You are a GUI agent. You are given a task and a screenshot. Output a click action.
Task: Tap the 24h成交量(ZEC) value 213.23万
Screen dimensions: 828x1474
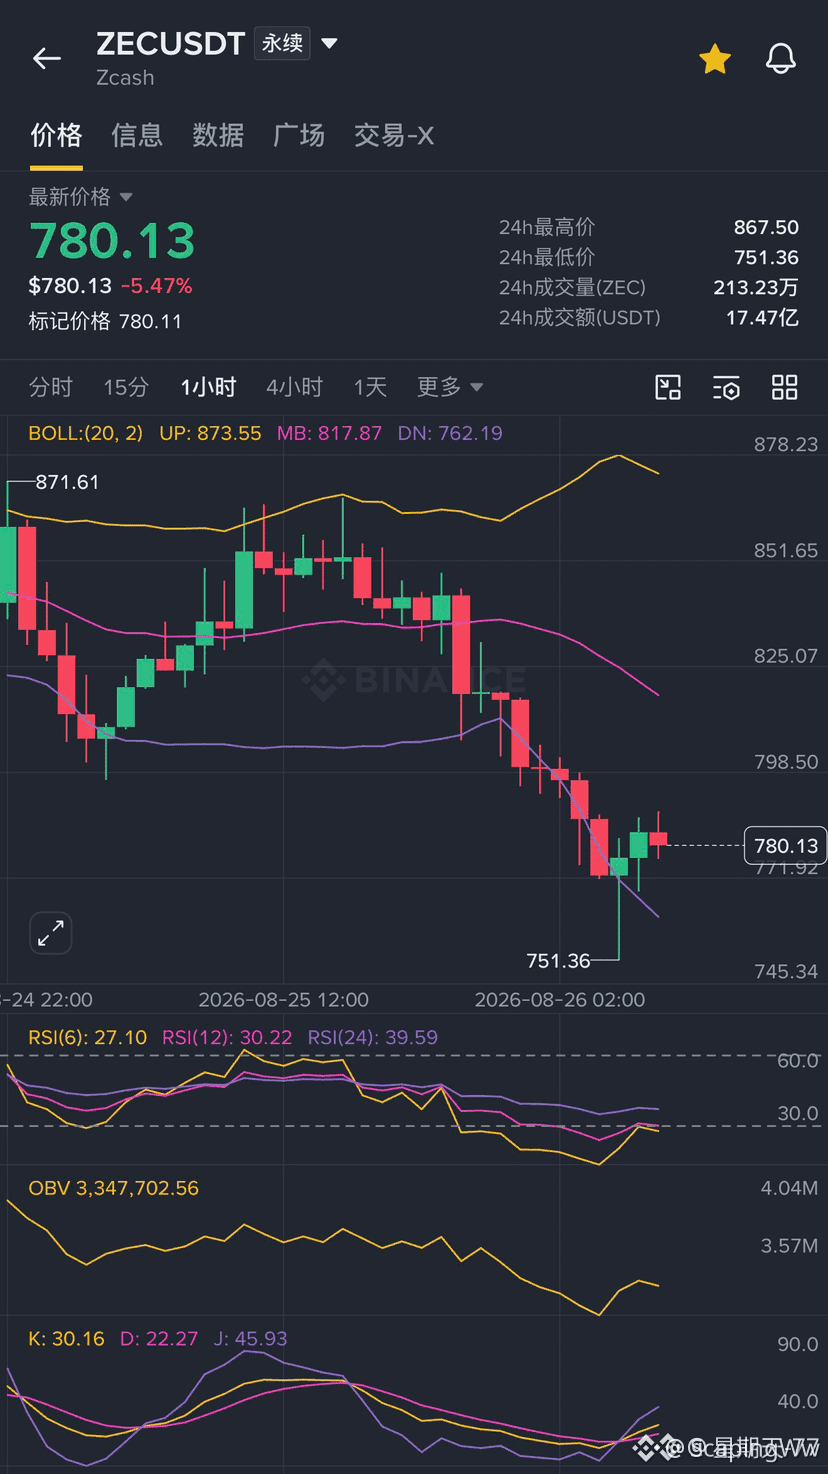(x=756, y=287)
